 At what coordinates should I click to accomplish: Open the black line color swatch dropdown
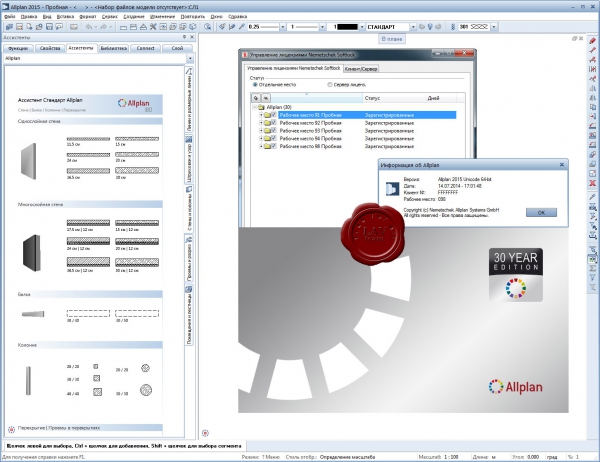point(362,27)
